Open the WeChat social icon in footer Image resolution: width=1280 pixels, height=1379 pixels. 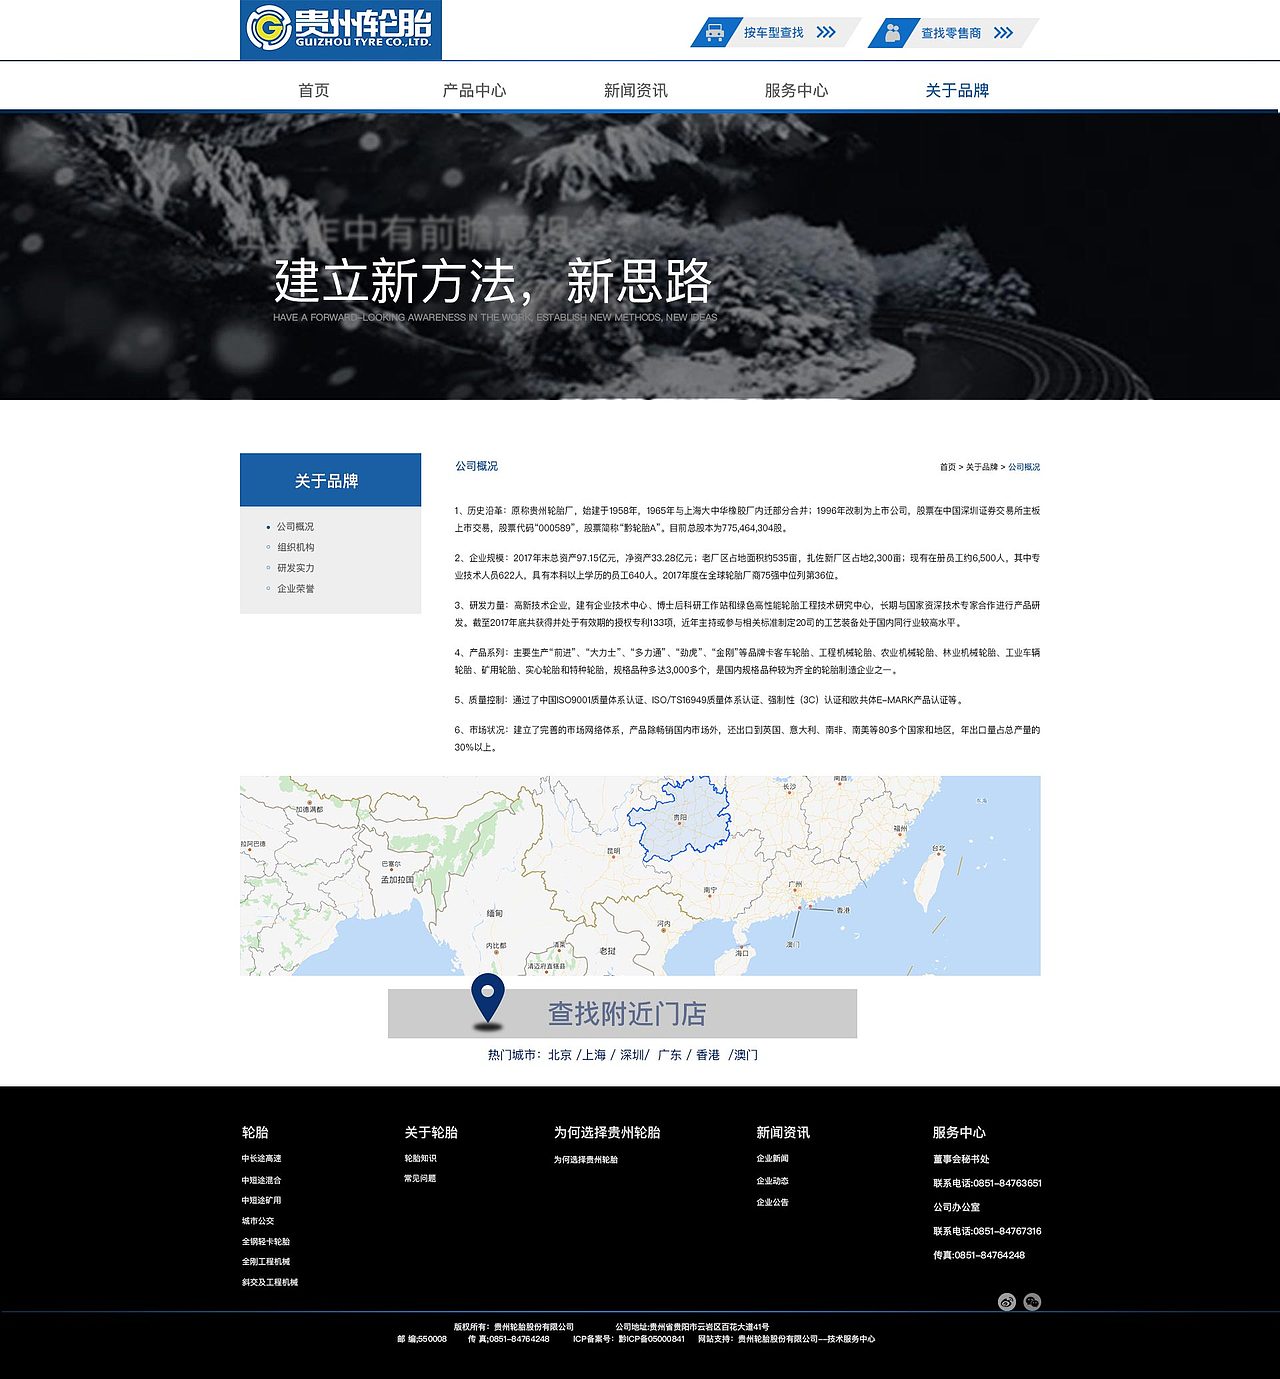1032,1301
